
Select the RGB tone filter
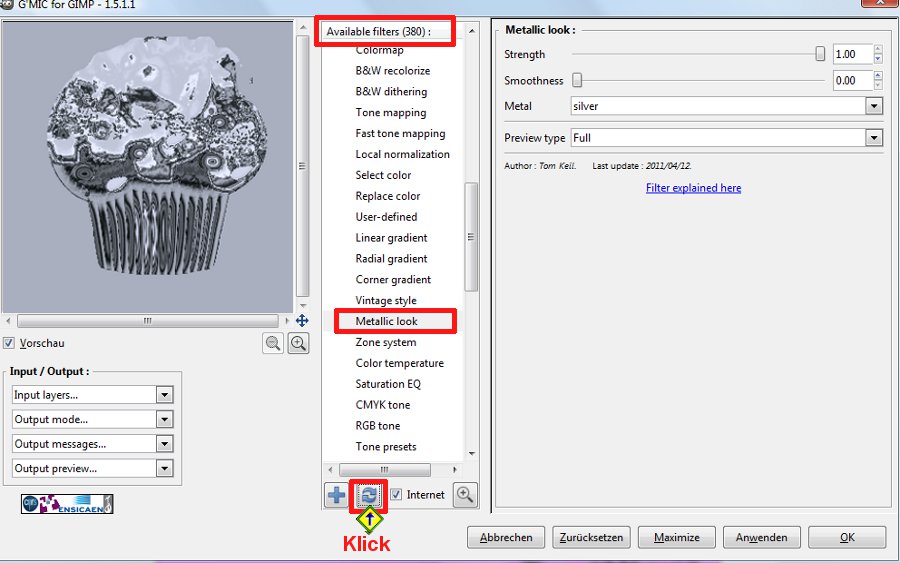point(378,426)
